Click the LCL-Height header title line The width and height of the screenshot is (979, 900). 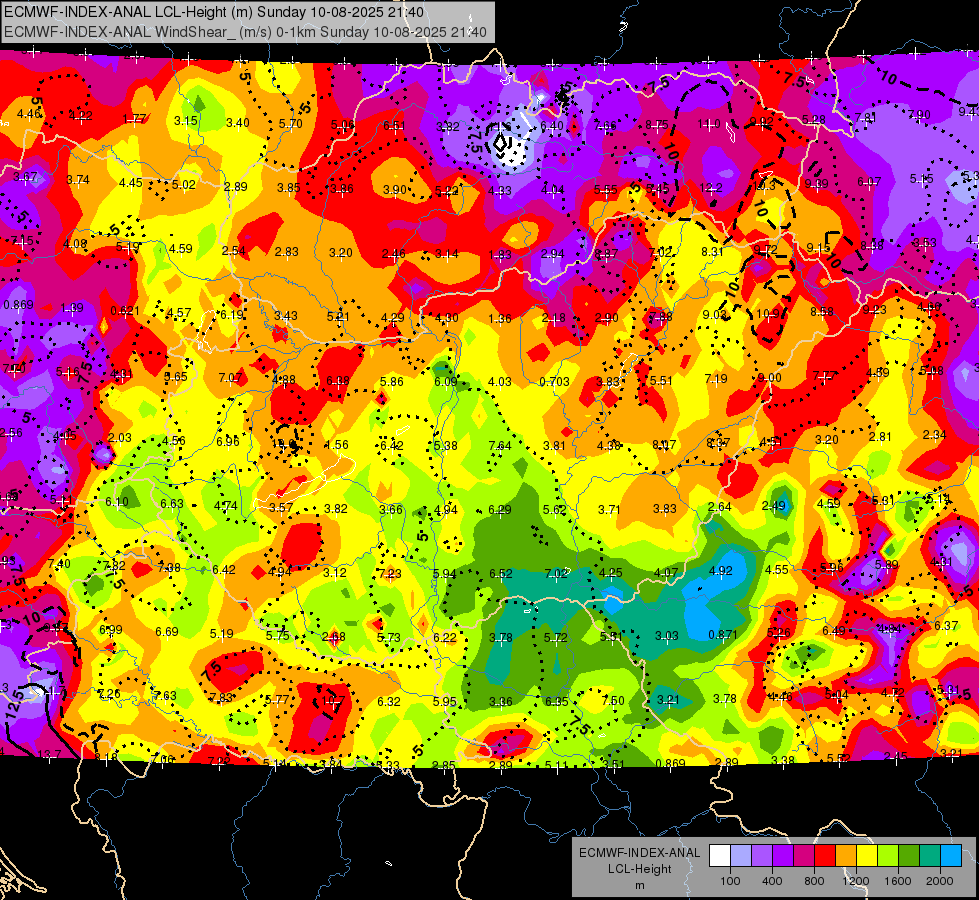214,12
